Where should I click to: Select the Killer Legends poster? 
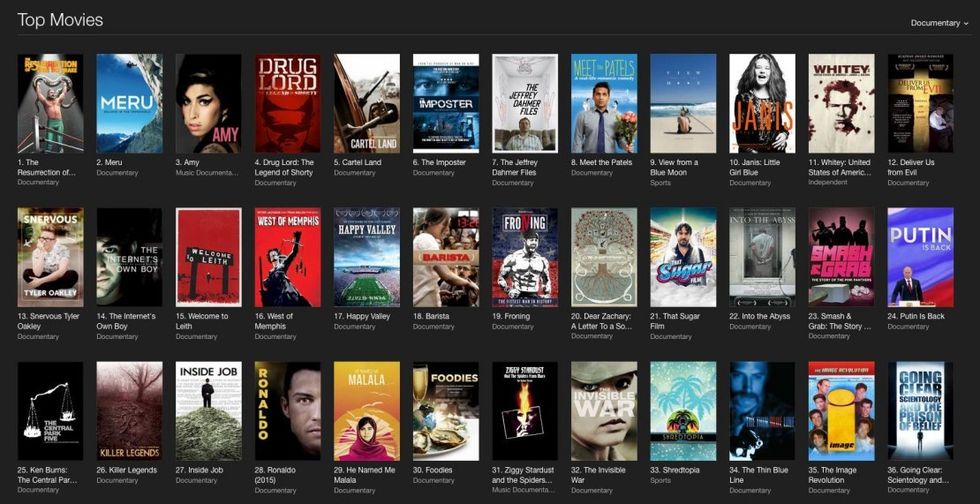pyautogui.click(x=129, y=411)
